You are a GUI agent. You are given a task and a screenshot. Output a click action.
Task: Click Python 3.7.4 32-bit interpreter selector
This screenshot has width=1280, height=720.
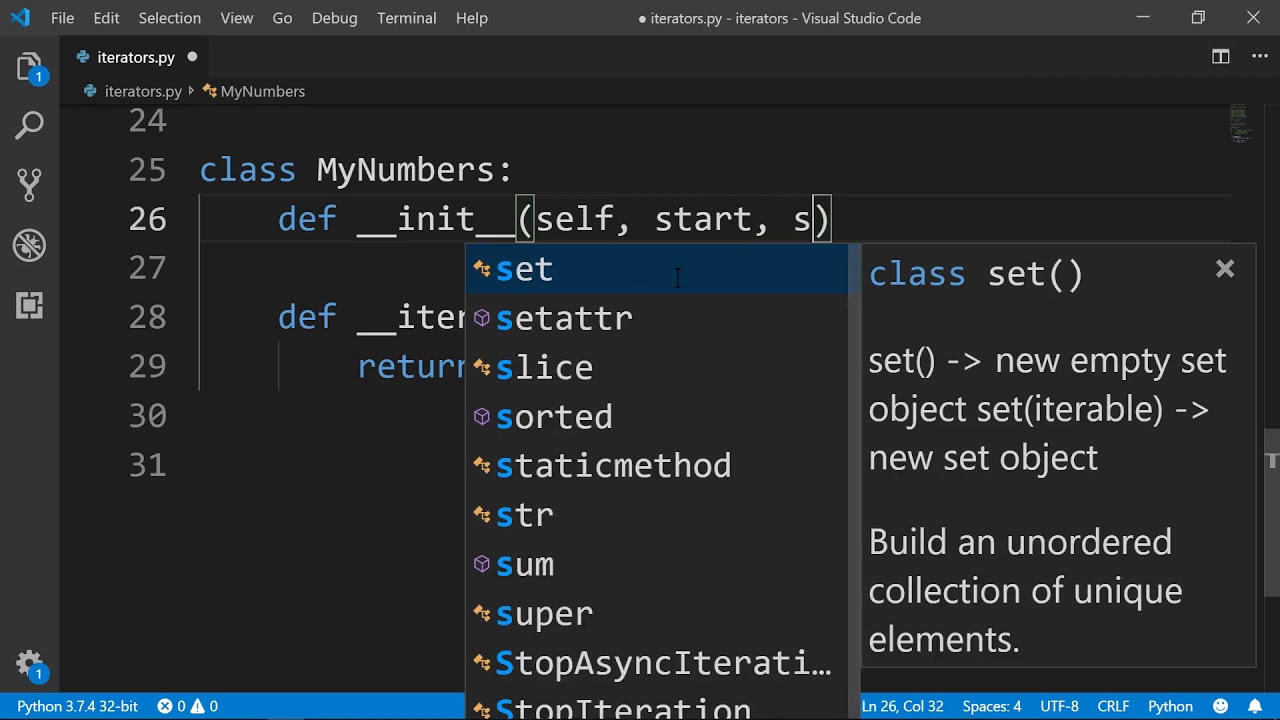tap(77, 706)
